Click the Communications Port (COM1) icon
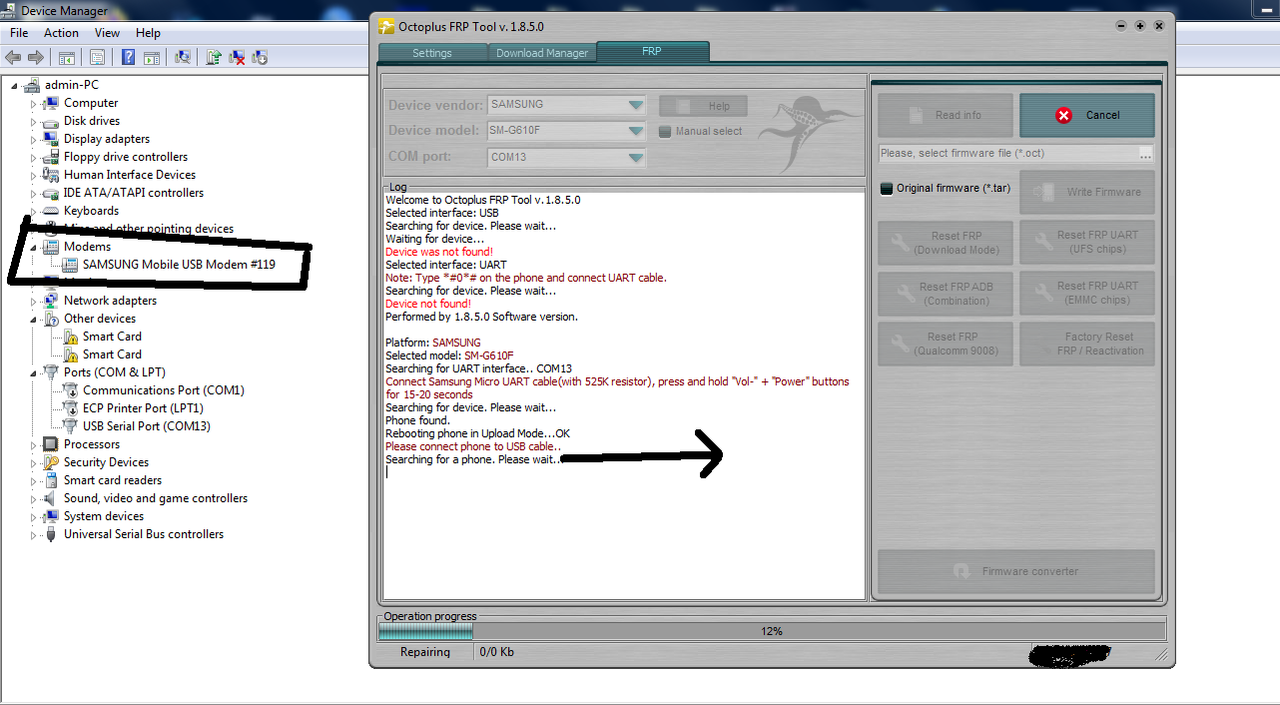Viewport: 1280px width, 705px height. pos(70,391)
